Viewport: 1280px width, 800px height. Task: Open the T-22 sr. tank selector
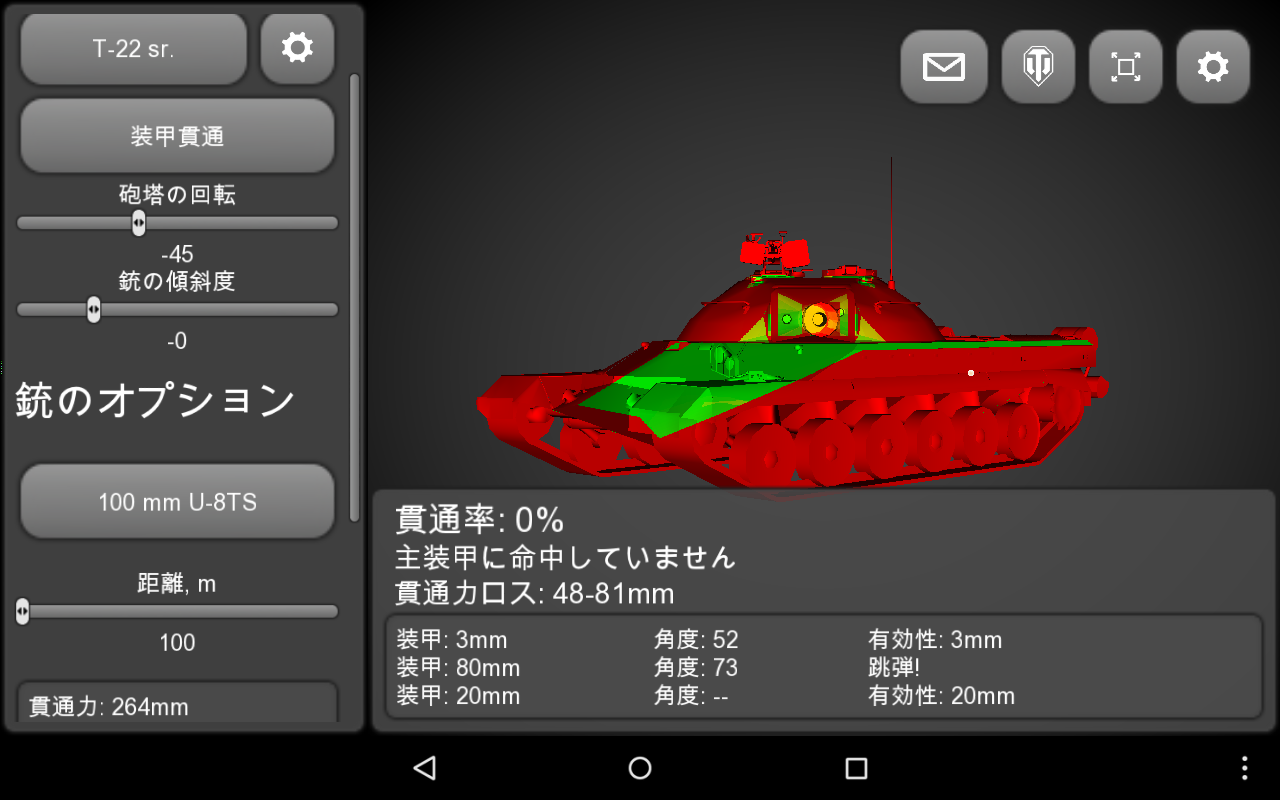133,49
